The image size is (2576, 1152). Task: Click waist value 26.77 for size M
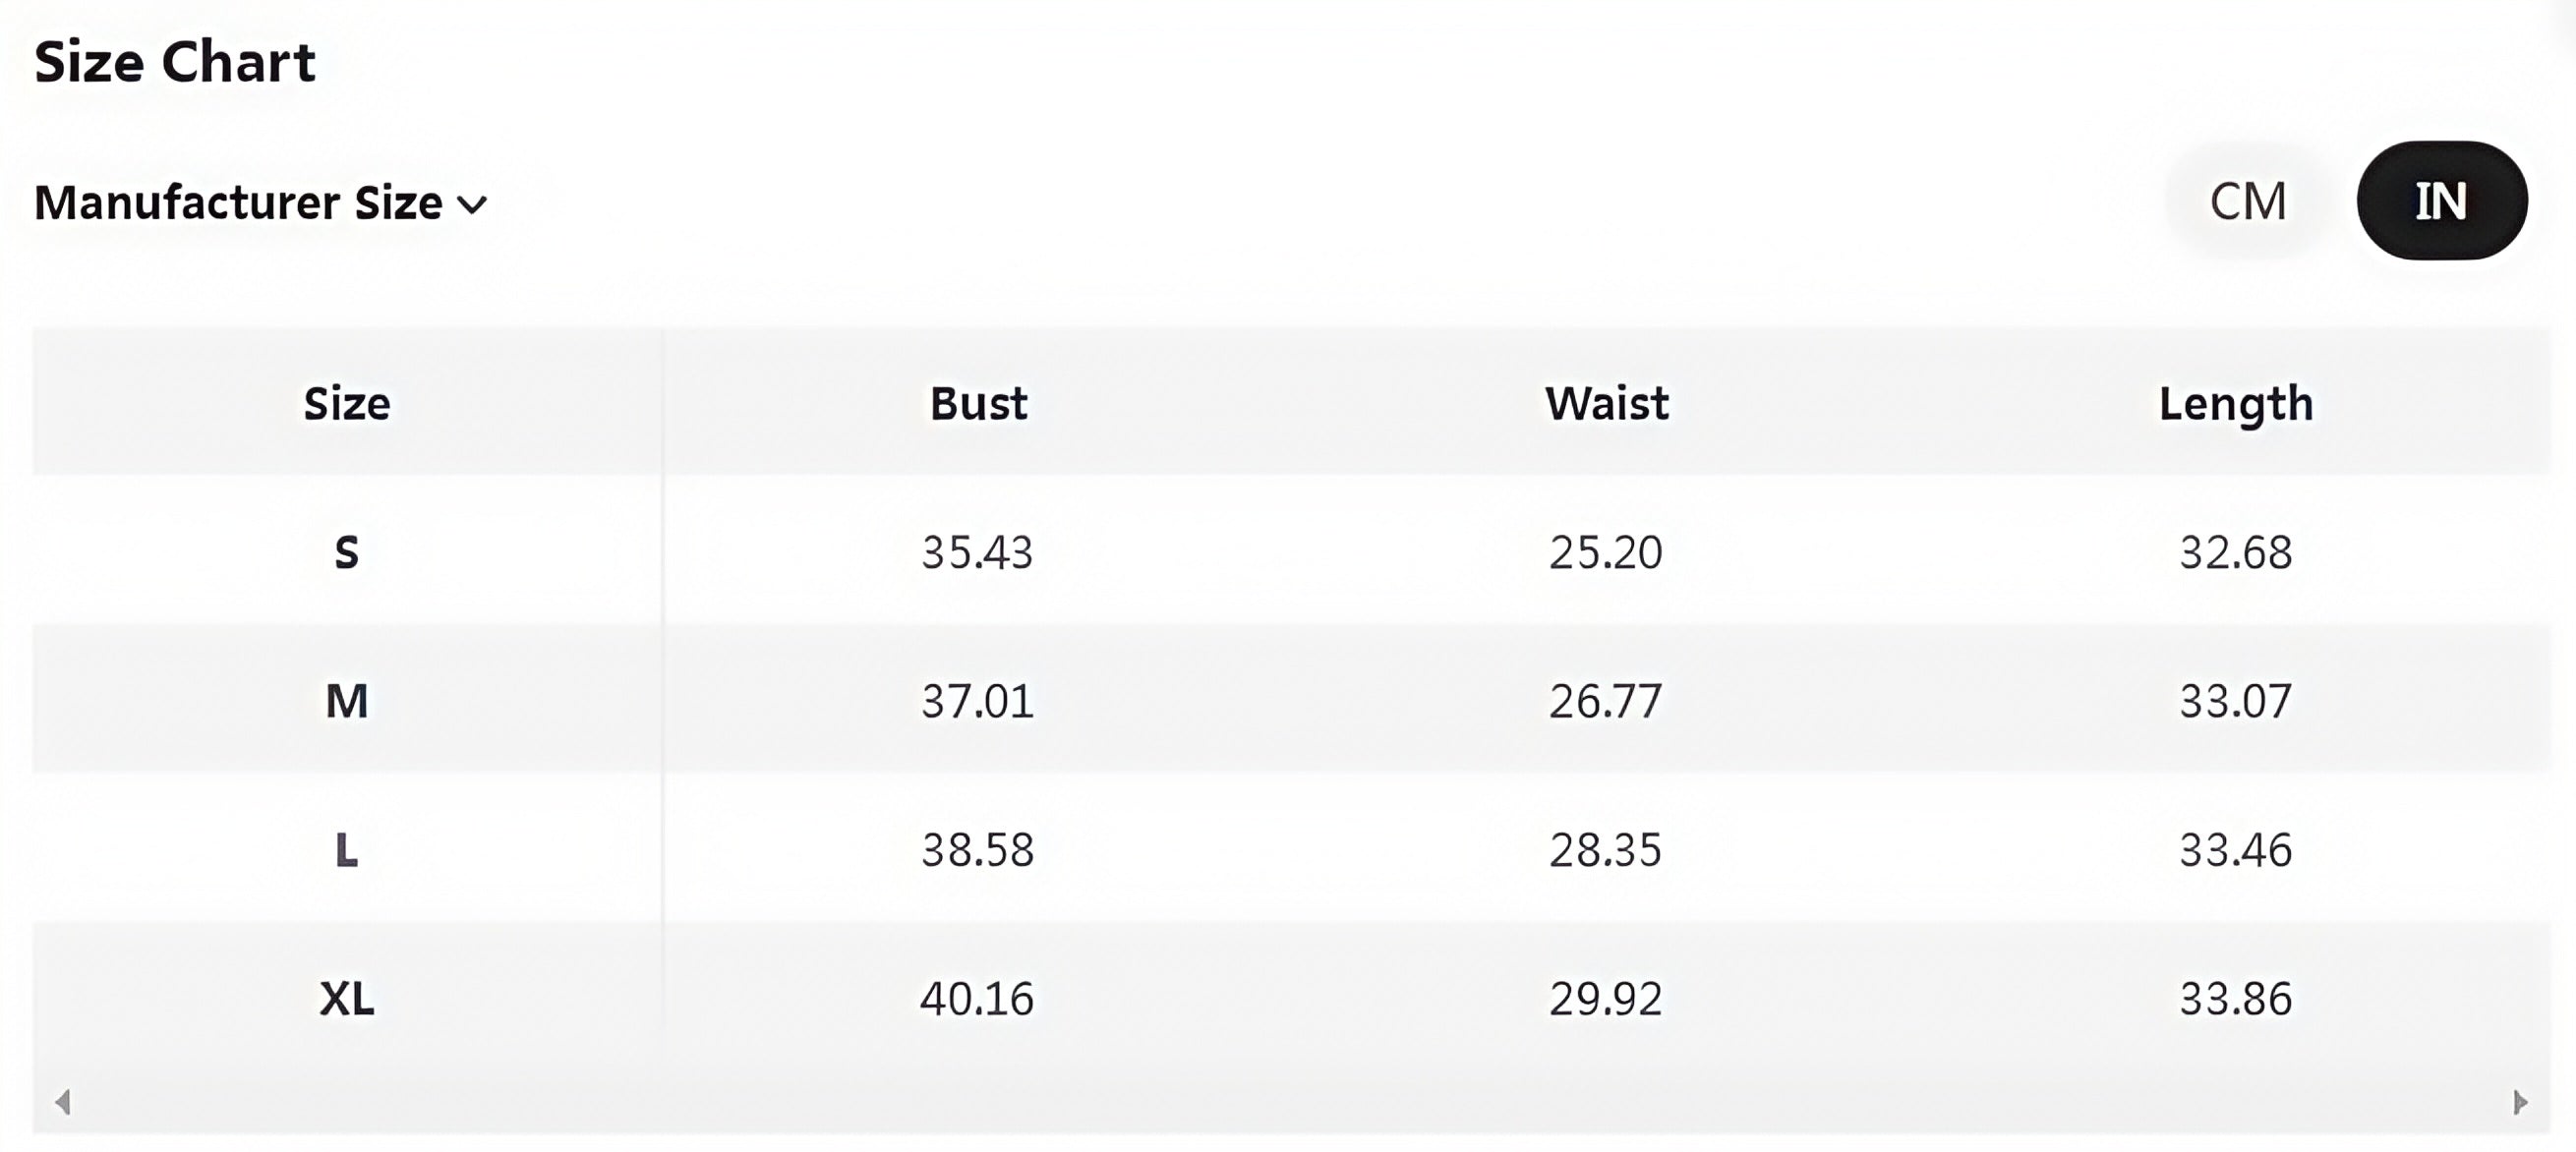(1606, 700)
